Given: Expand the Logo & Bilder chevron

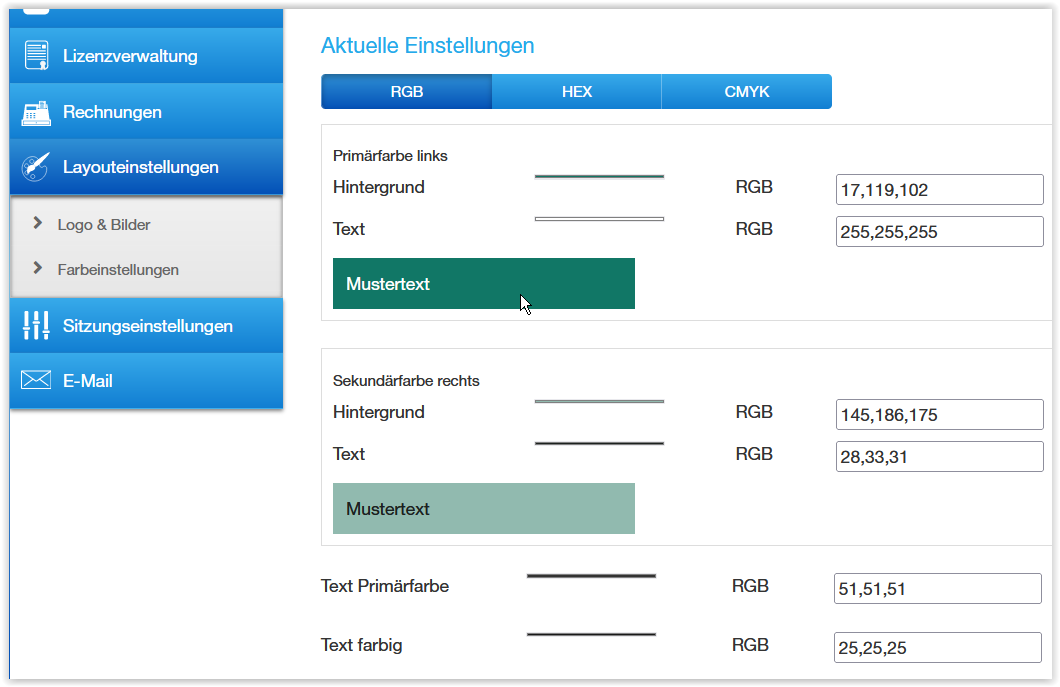Looking at the screenshot, I should [x=38, y=224].
